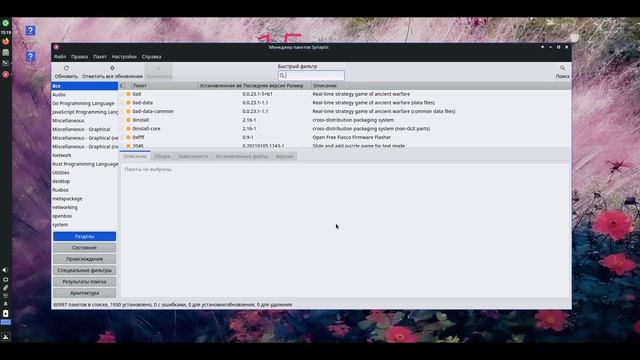Click the orange package icon beside 0install-core
The image size is (640, 360).
tap(128, 129)
